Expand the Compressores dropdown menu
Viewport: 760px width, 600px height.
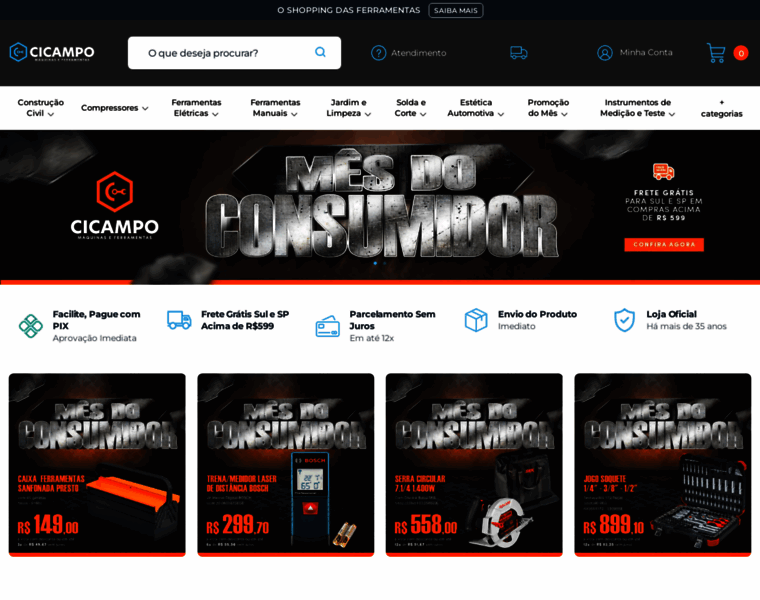point(114,108)
